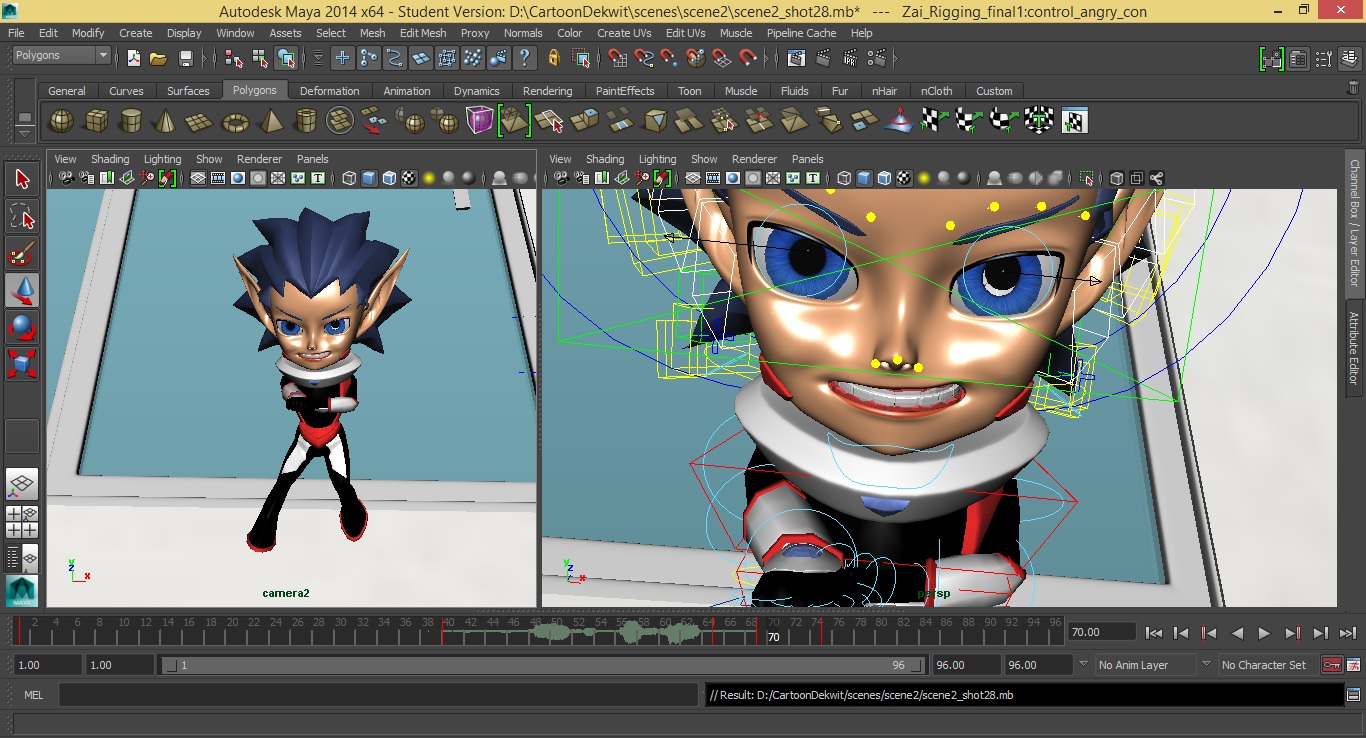Create a polygon pyramid from shelf
This screenshot has height=738, width=1366.
270,121
